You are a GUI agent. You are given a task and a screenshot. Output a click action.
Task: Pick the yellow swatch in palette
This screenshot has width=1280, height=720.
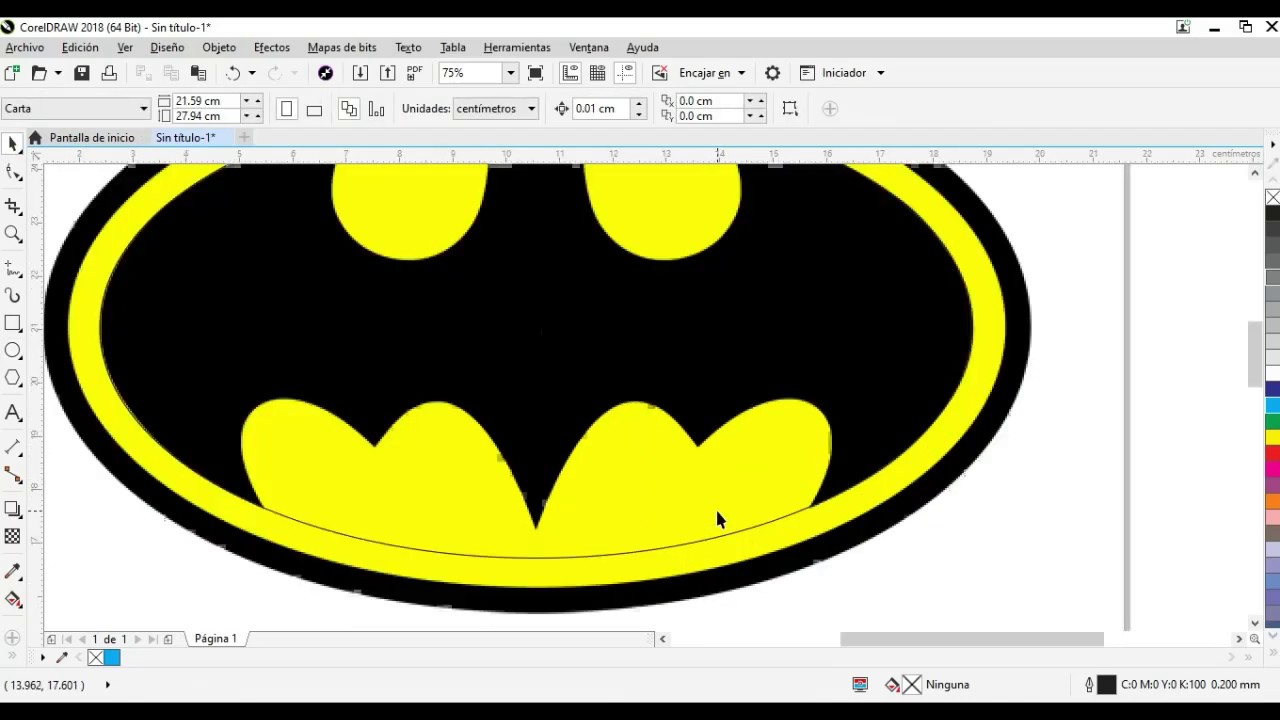(x=1273, y=437)
